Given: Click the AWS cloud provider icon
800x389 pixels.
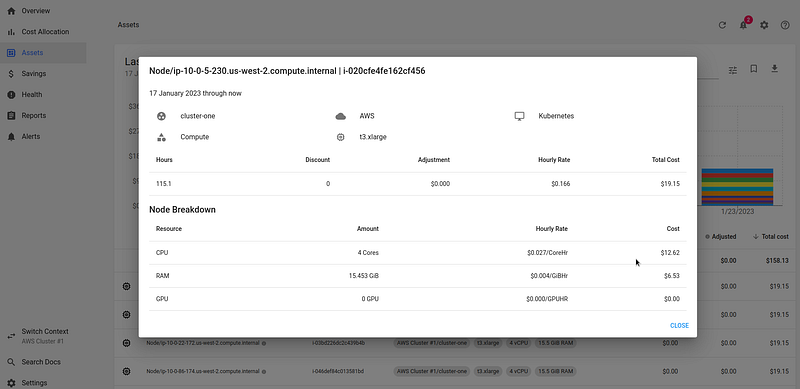Looking at the screenshot, I should (x=340, y=116).
